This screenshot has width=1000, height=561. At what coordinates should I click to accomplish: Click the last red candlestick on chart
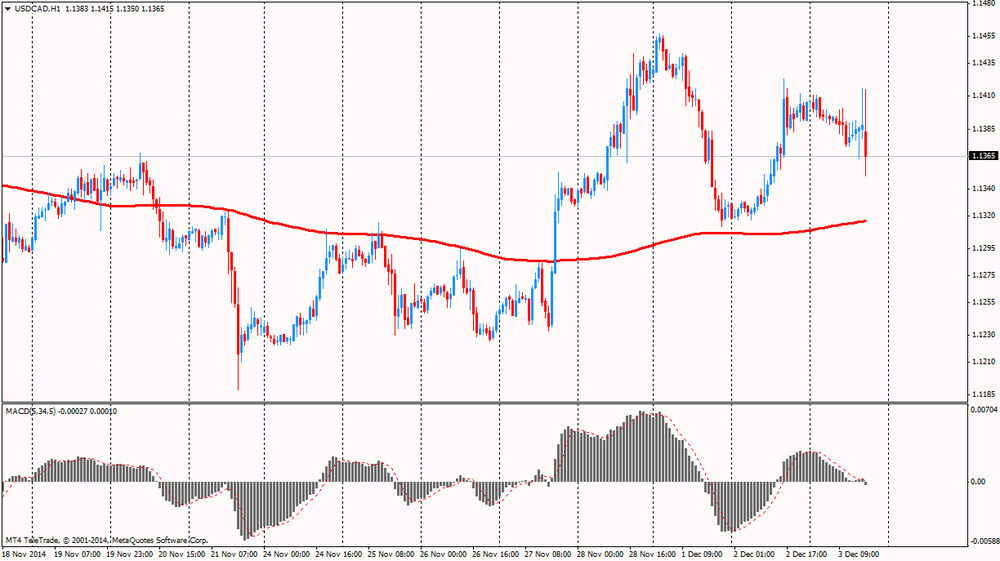865,143
